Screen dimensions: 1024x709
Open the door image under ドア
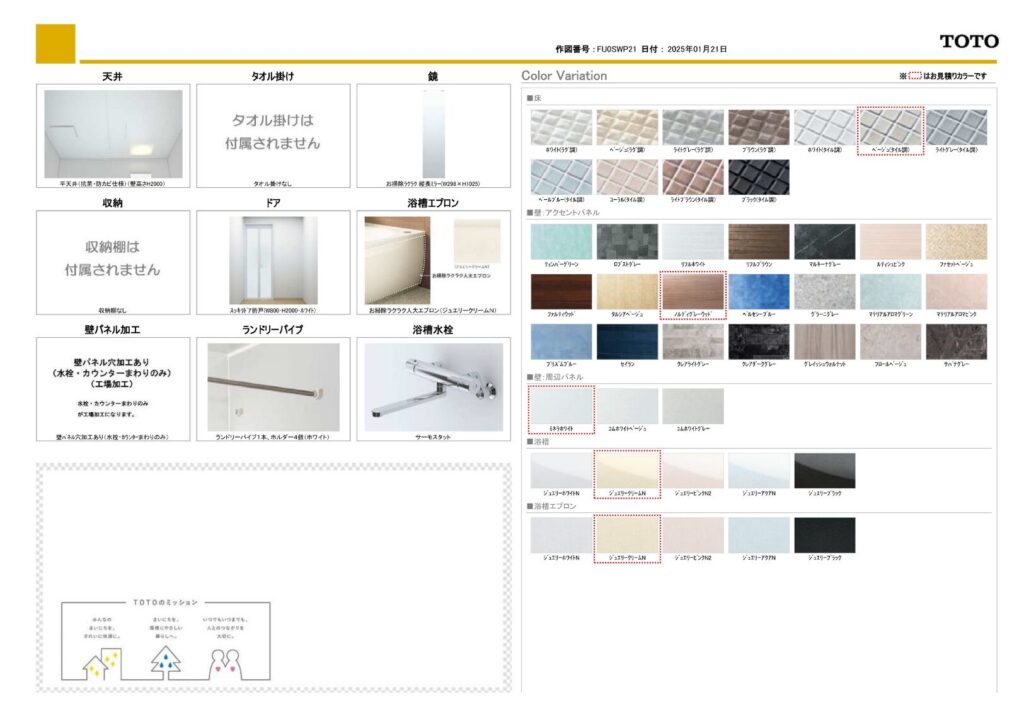tap(273, 260)
